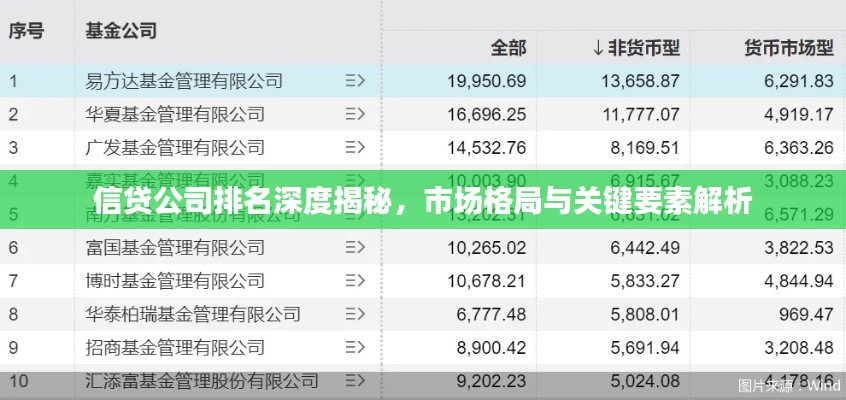Screen dimensions: 846x400
Task: Open the detail icon for 招商基金管理有限公司
Action: 354,348
